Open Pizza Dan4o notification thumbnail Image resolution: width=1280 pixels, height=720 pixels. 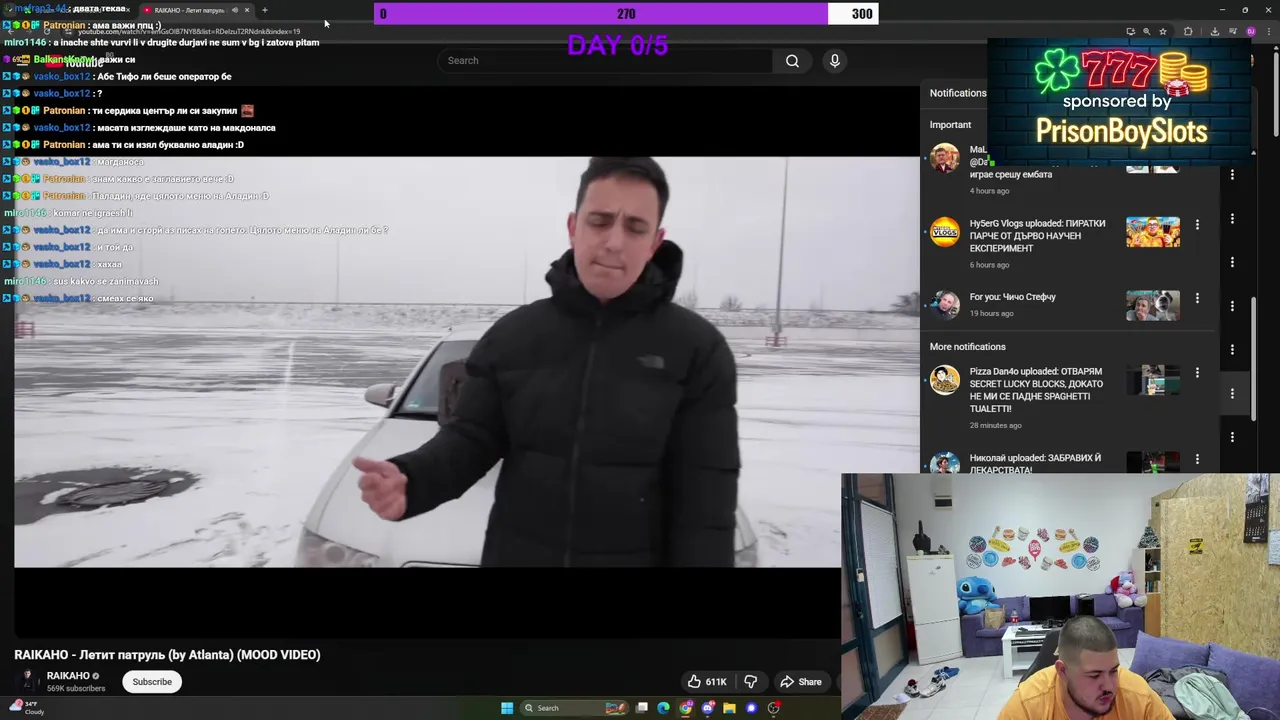(x=1153, y=380)
